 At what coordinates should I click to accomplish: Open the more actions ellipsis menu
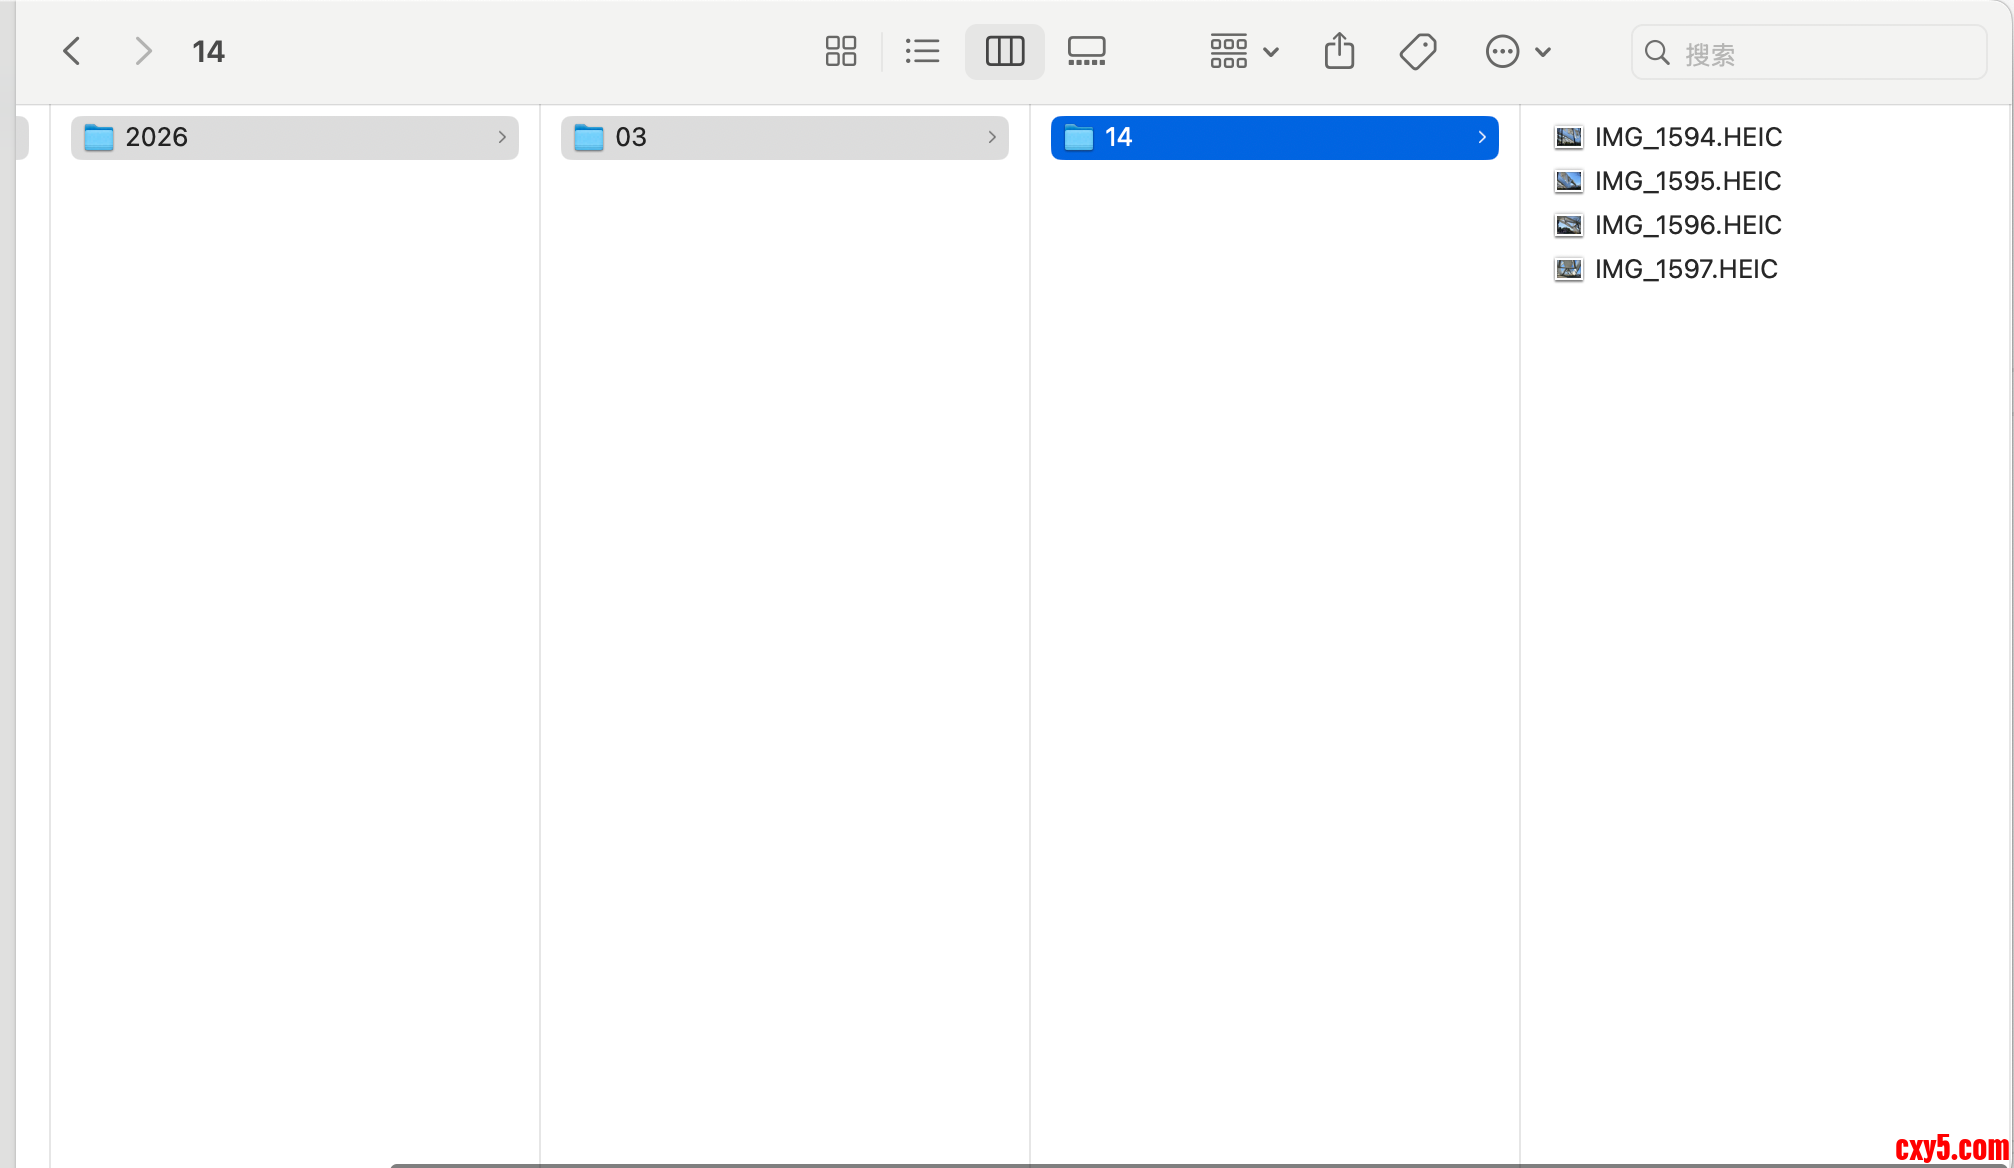(x=1516, y=52)
